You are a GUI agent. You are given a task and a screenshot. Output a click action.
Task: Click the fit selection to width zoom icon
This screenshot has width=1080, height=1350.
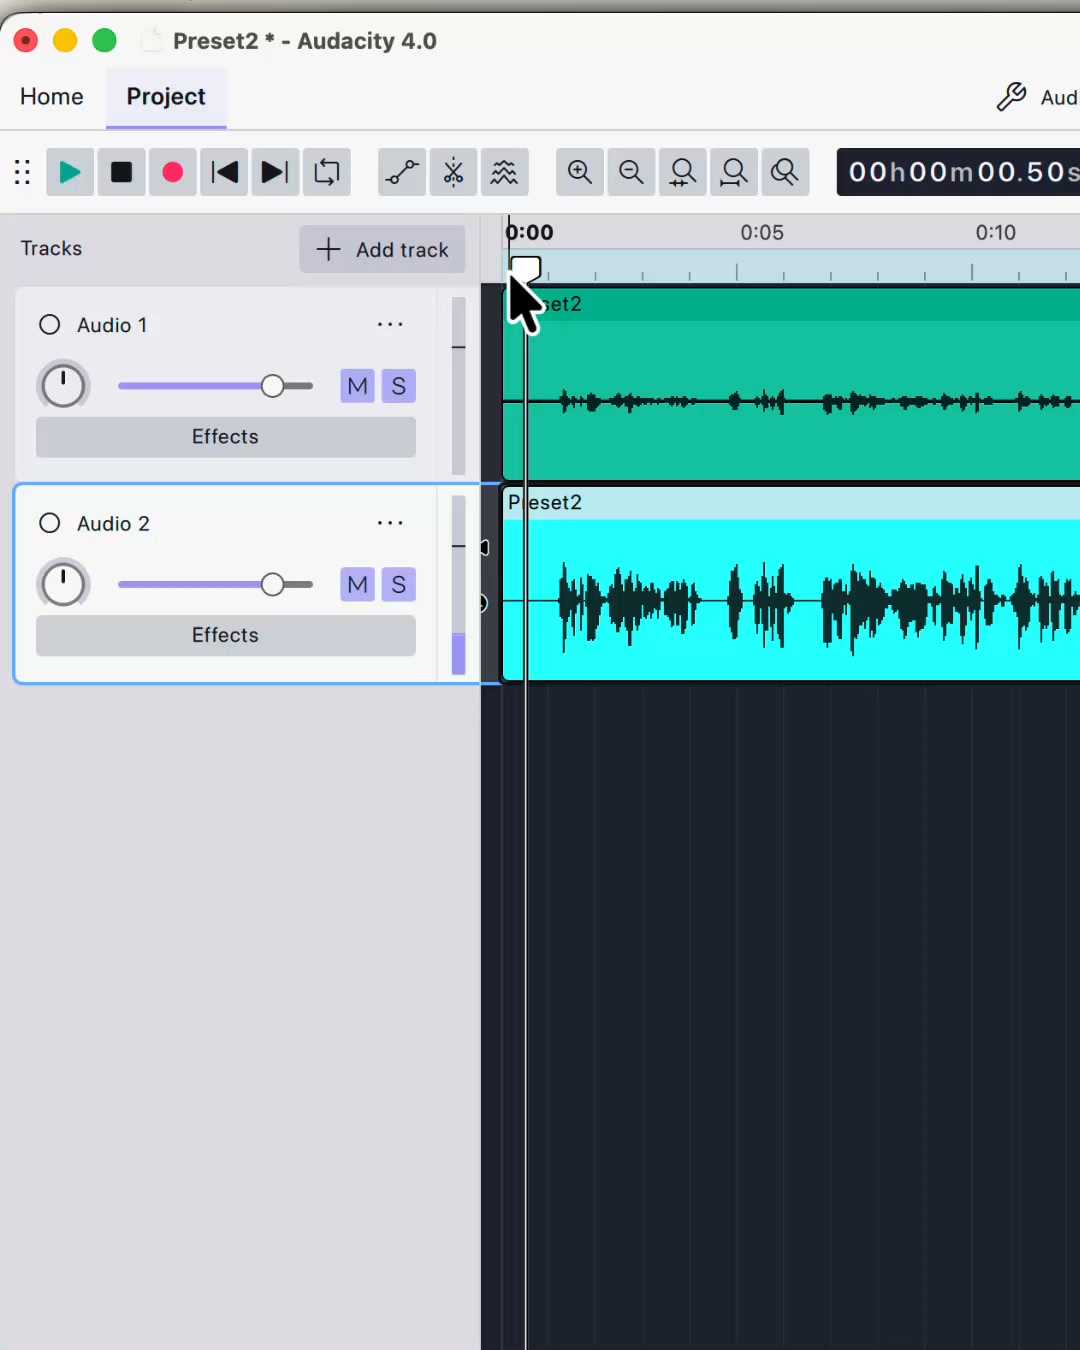tap(683, 172)
